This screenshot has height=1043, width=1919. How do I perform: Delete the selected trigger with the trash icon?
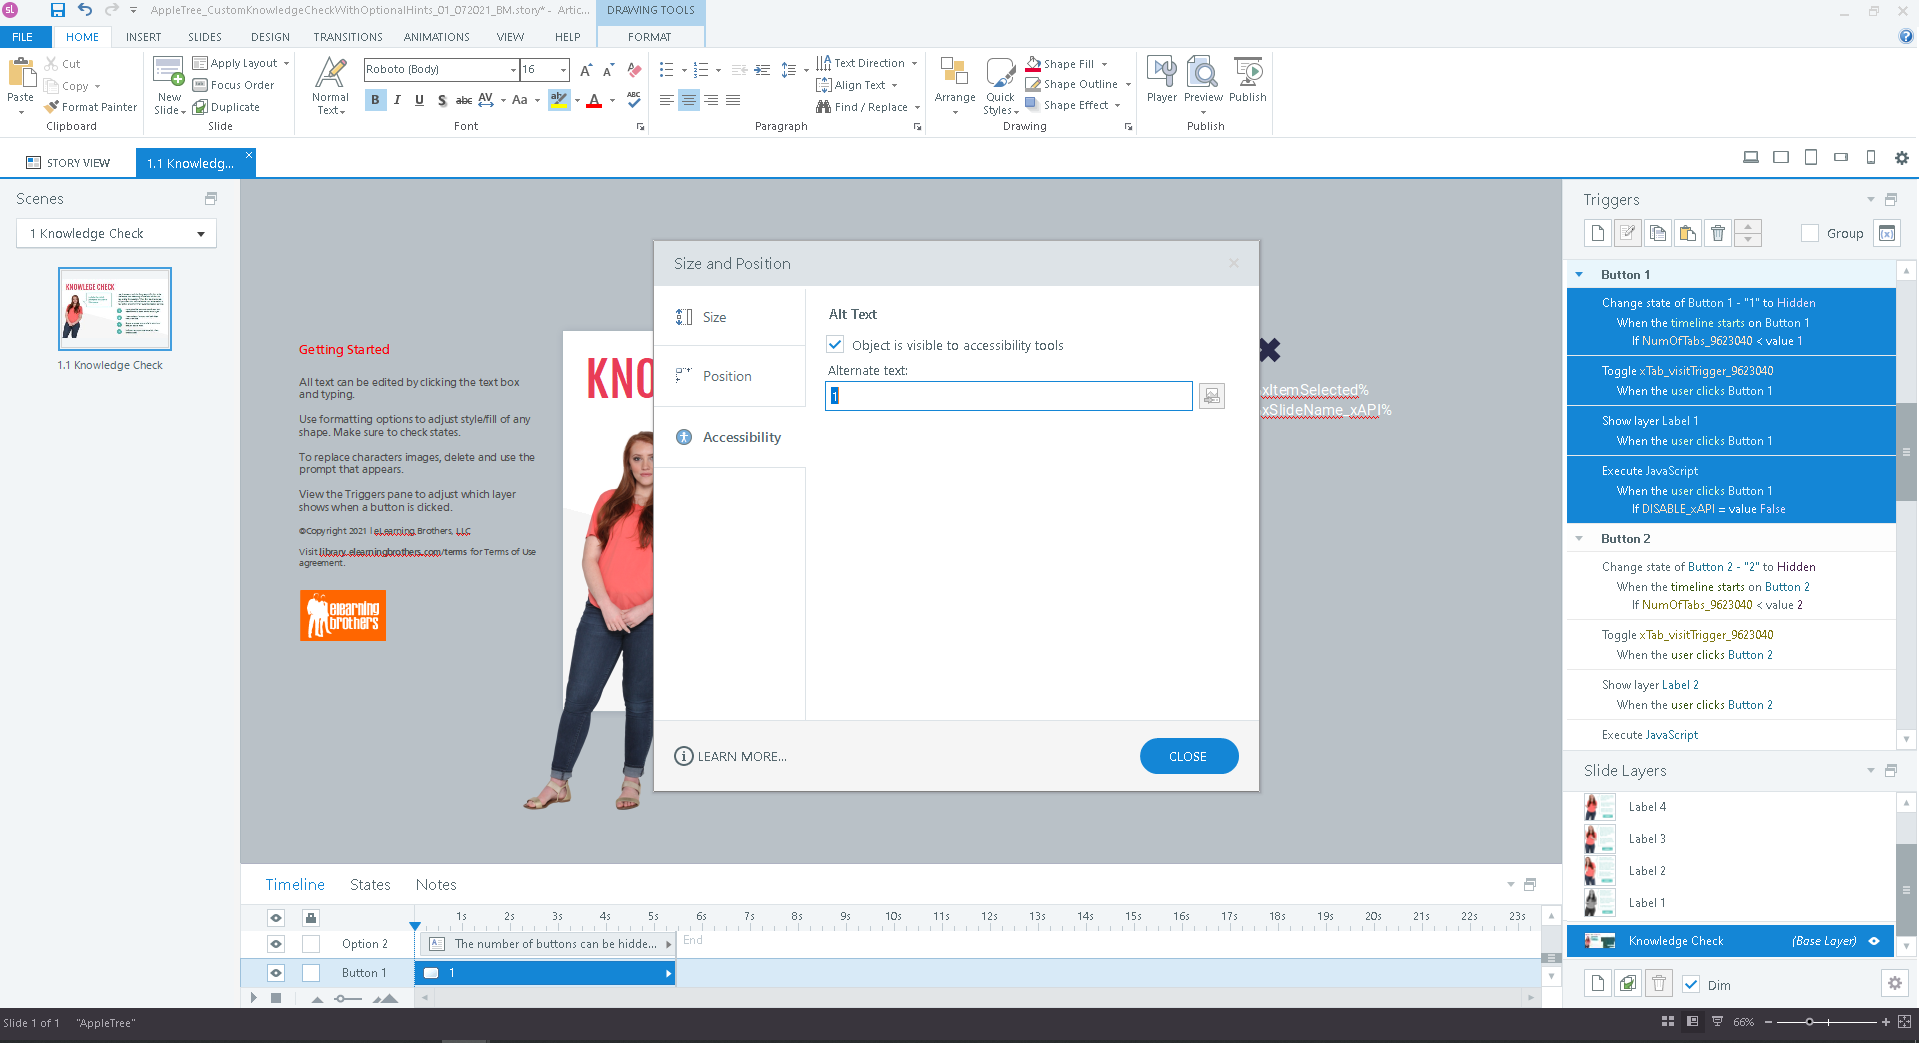click(1717, 233)
